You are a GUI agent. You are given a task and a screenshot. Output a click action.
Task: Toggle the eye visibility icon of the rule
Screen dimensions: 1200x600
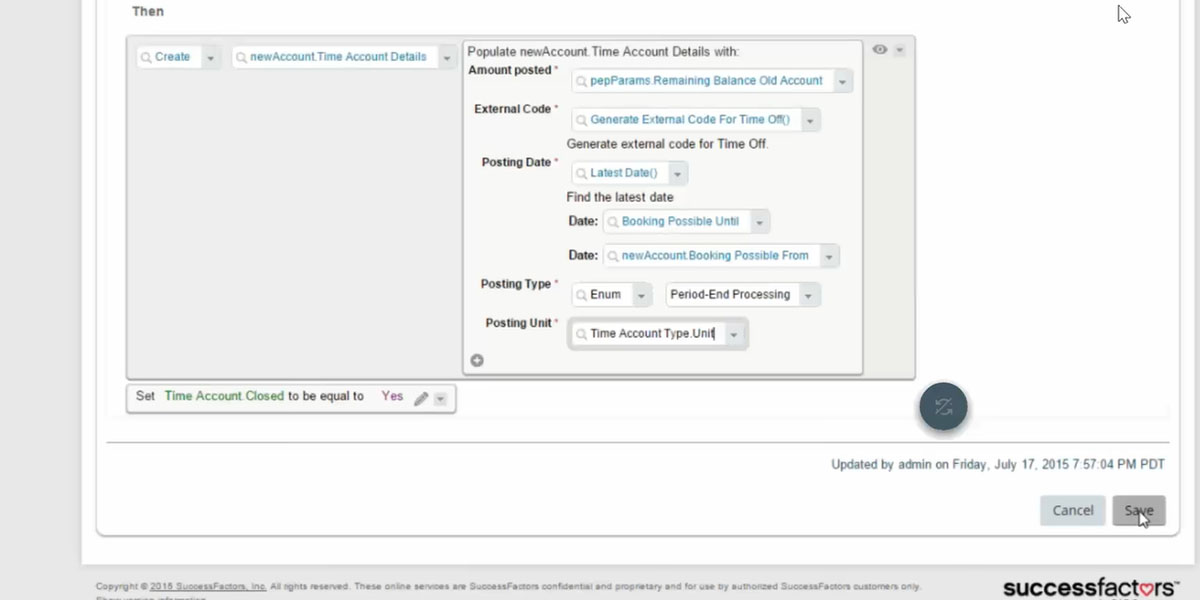click(x=879, y=49)
